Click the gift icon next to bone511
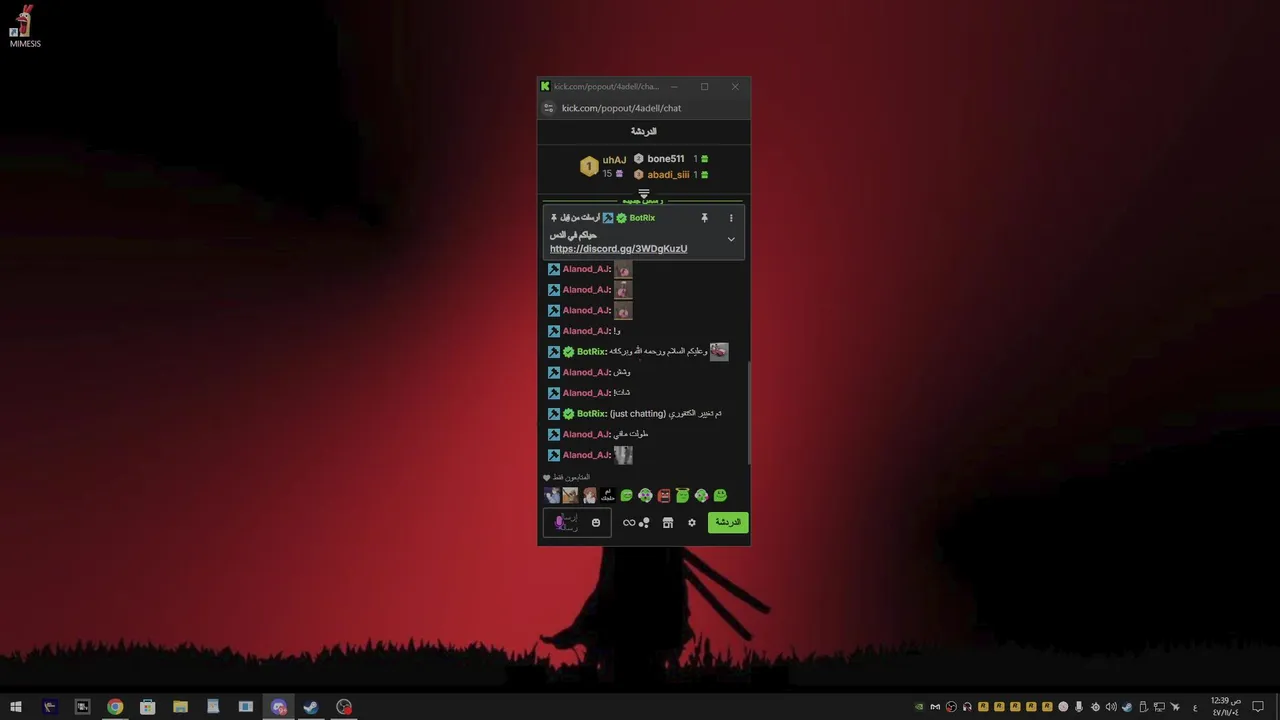The image size is (1280, 720). pyautogui.click(x=704, y=159)
